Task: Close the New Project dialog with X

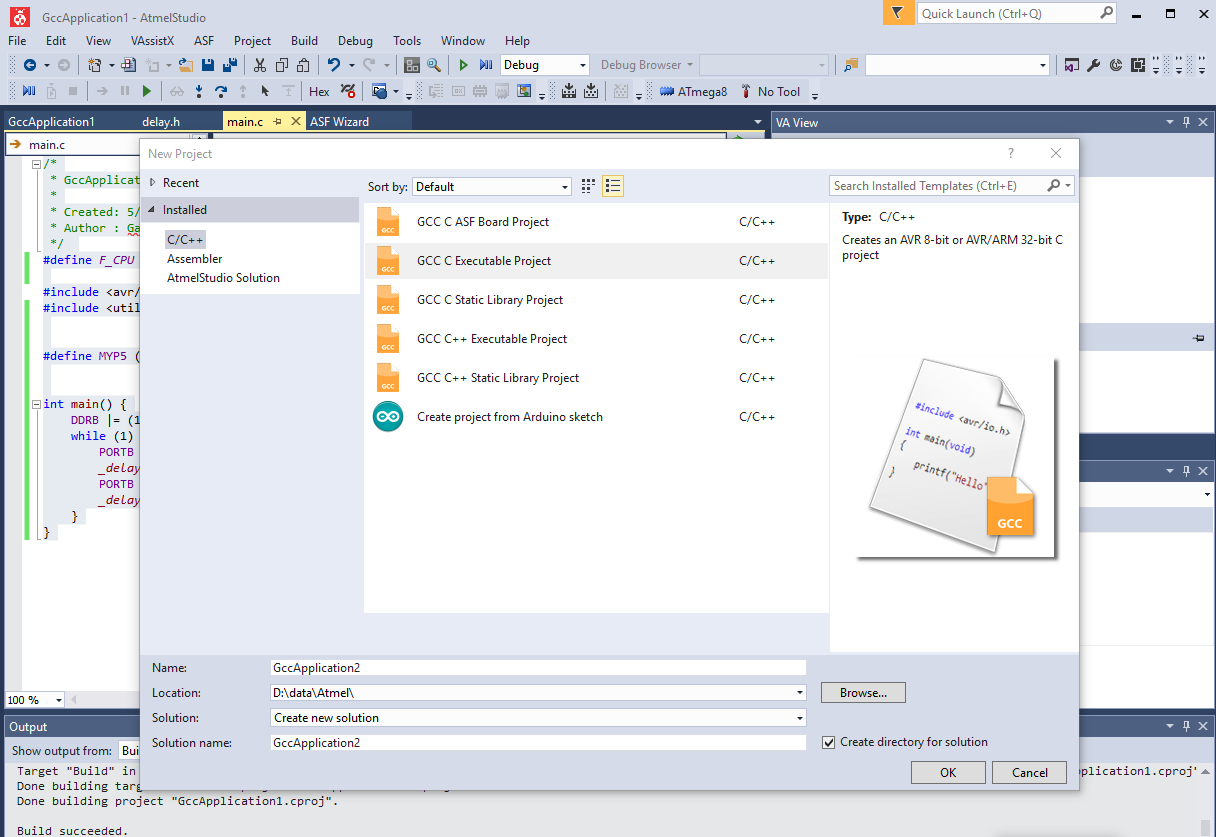Action: tap(1056, 153)
